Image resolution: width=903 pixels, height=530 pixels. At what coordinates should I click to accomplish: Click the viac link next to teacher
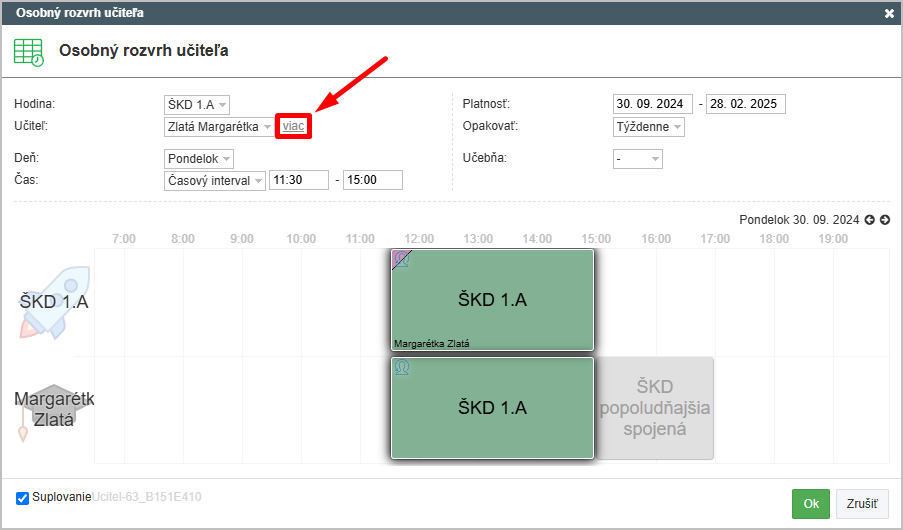click(x=293, y=126)
